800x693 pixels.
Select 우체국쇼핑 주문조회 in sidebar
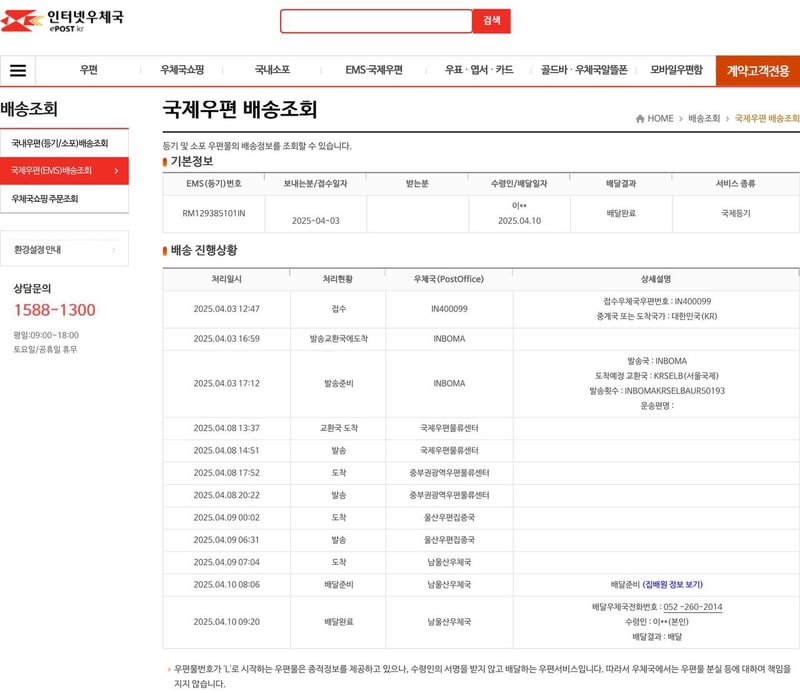pos(46,199)
